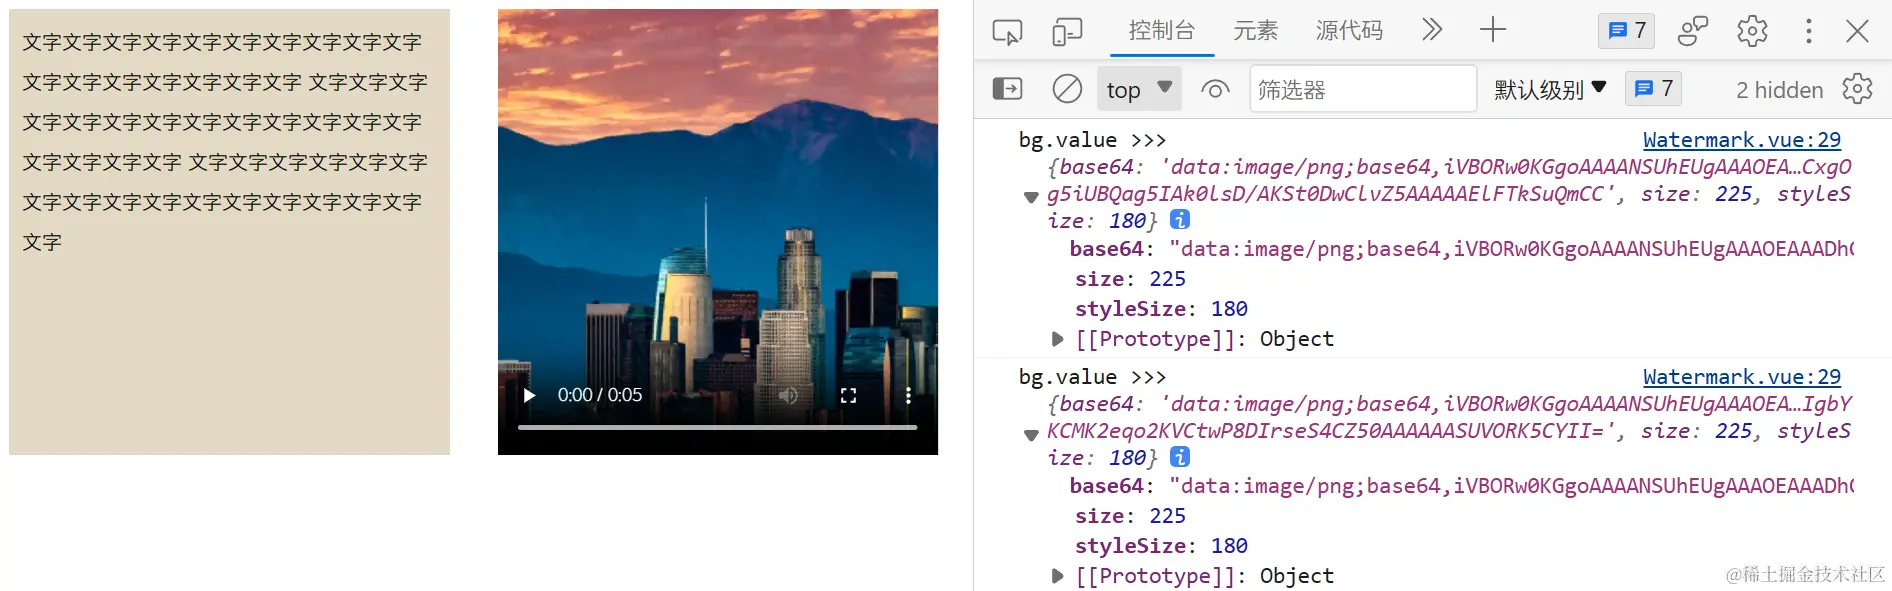Select the second object's base64 property row
This screenshot has height=591, width=1892.
click(1461, 486)
